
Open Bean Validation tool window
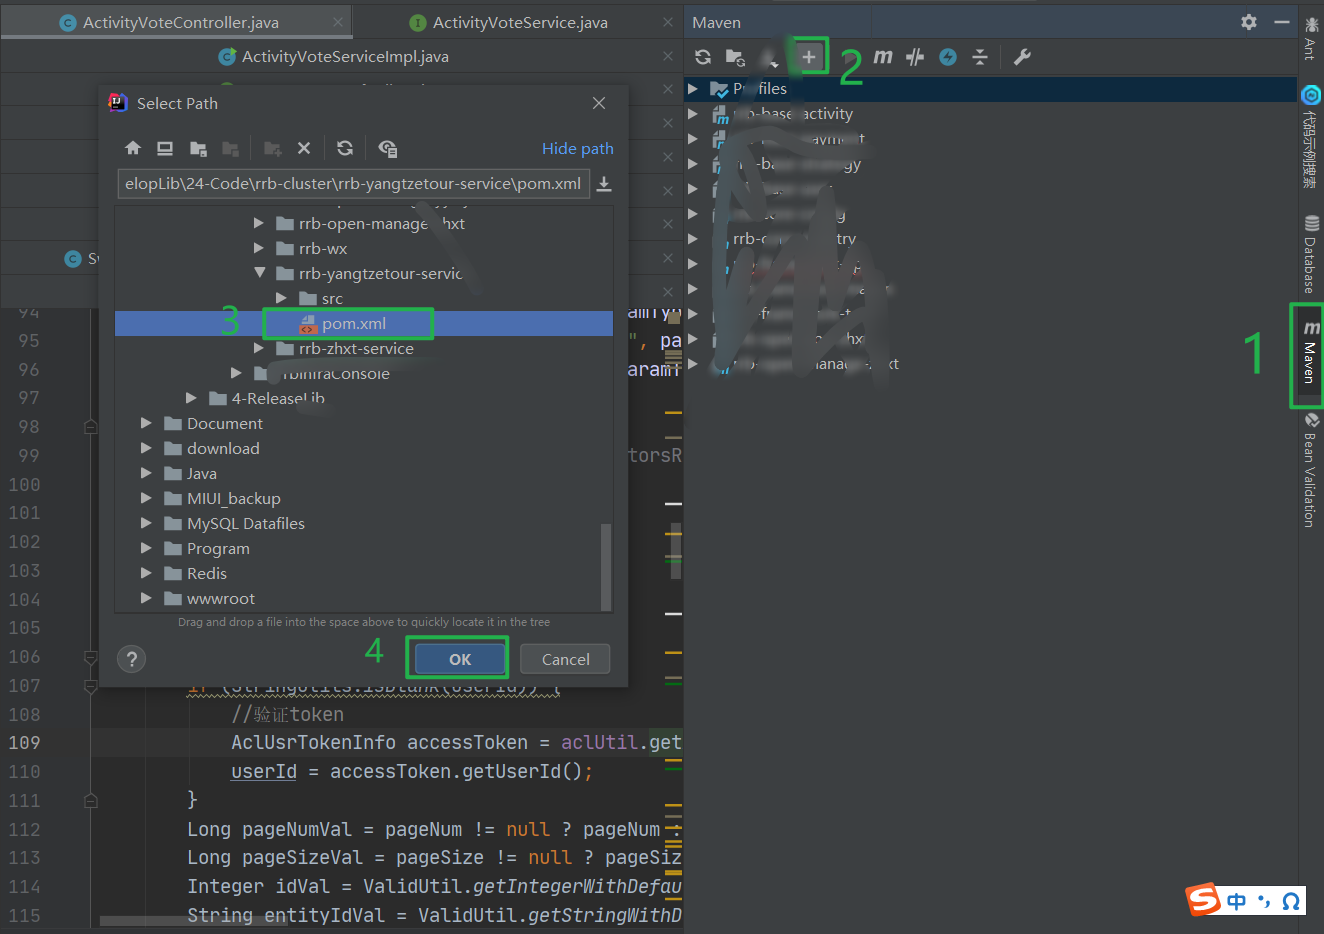click(x=1311, y=470)
